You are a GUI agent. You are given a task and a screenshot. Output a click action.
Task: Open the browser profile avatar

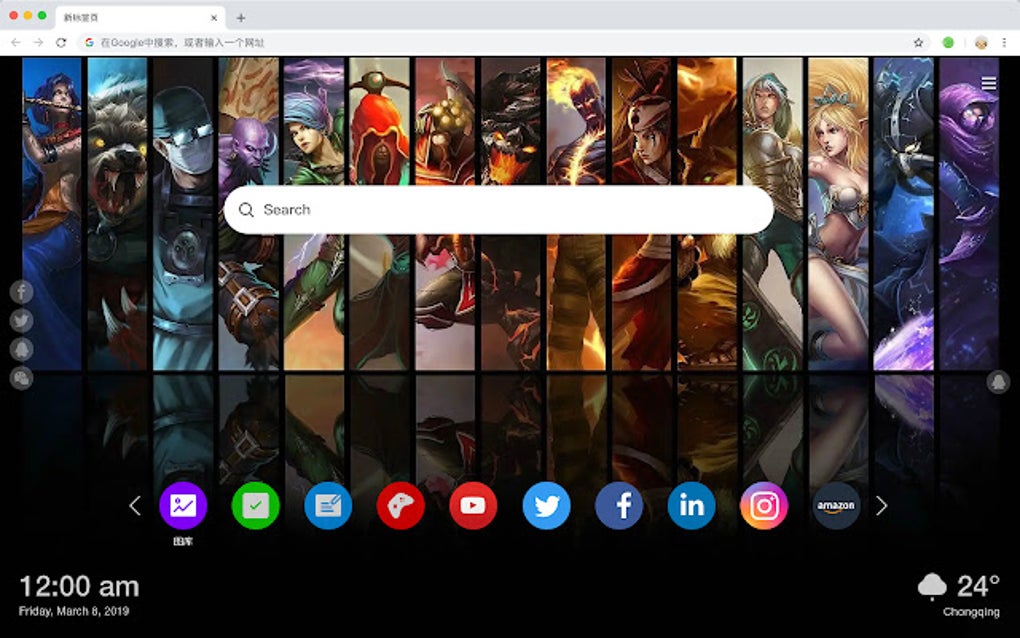click(x=981, y=43)
